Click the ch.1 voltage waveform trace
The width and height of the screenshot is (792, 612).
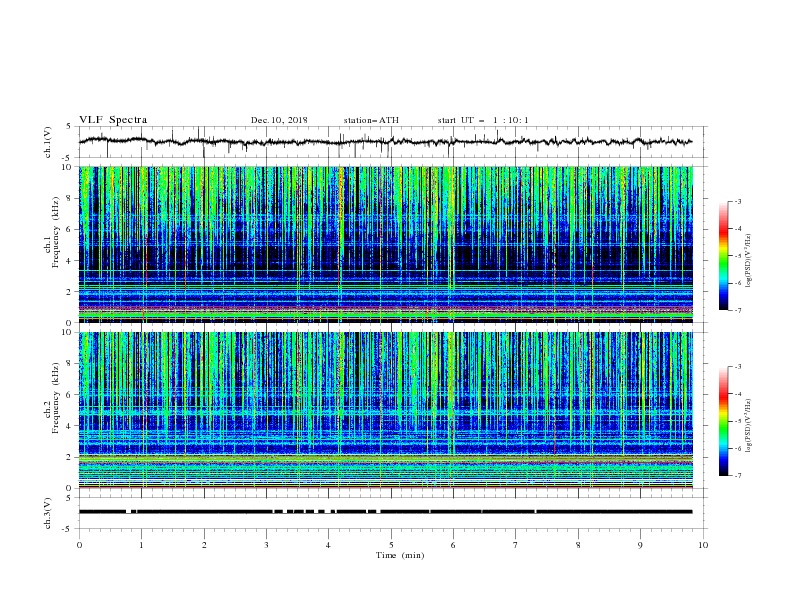point(386,142)
